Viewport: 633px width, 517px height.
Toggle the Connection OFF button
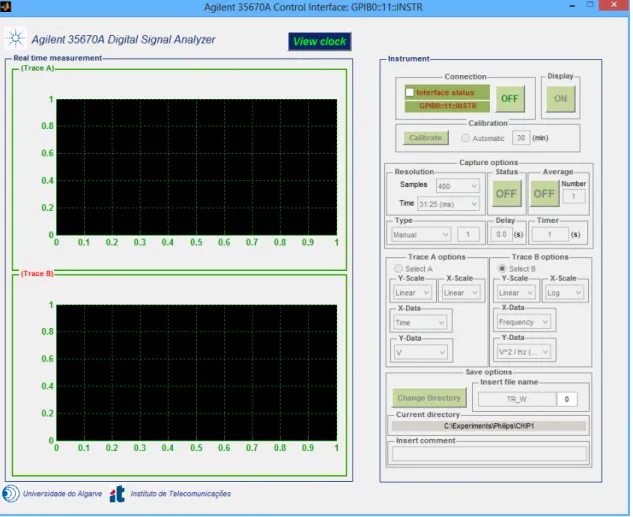(509, 98)
